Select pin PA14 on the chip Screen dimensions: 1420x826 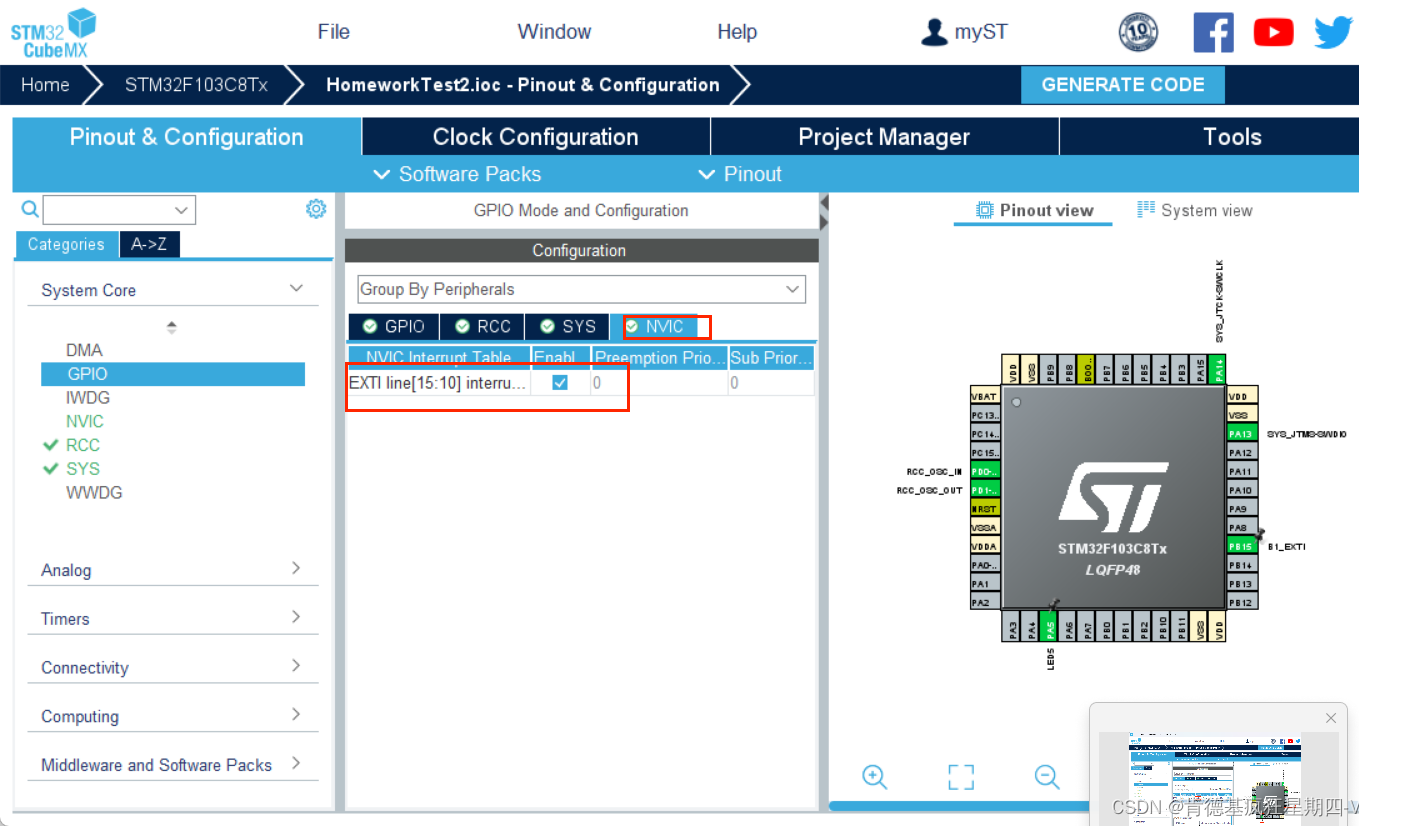coord(1219,368)
